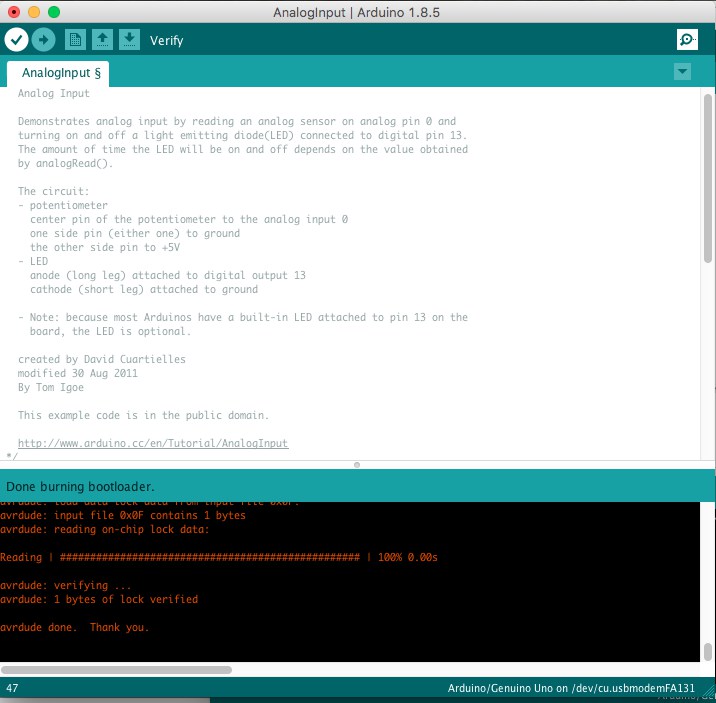Open the tab menu dropdown arrow
Image resolution: width=716 pixels, height=703 pixels.
click(682, 71)
